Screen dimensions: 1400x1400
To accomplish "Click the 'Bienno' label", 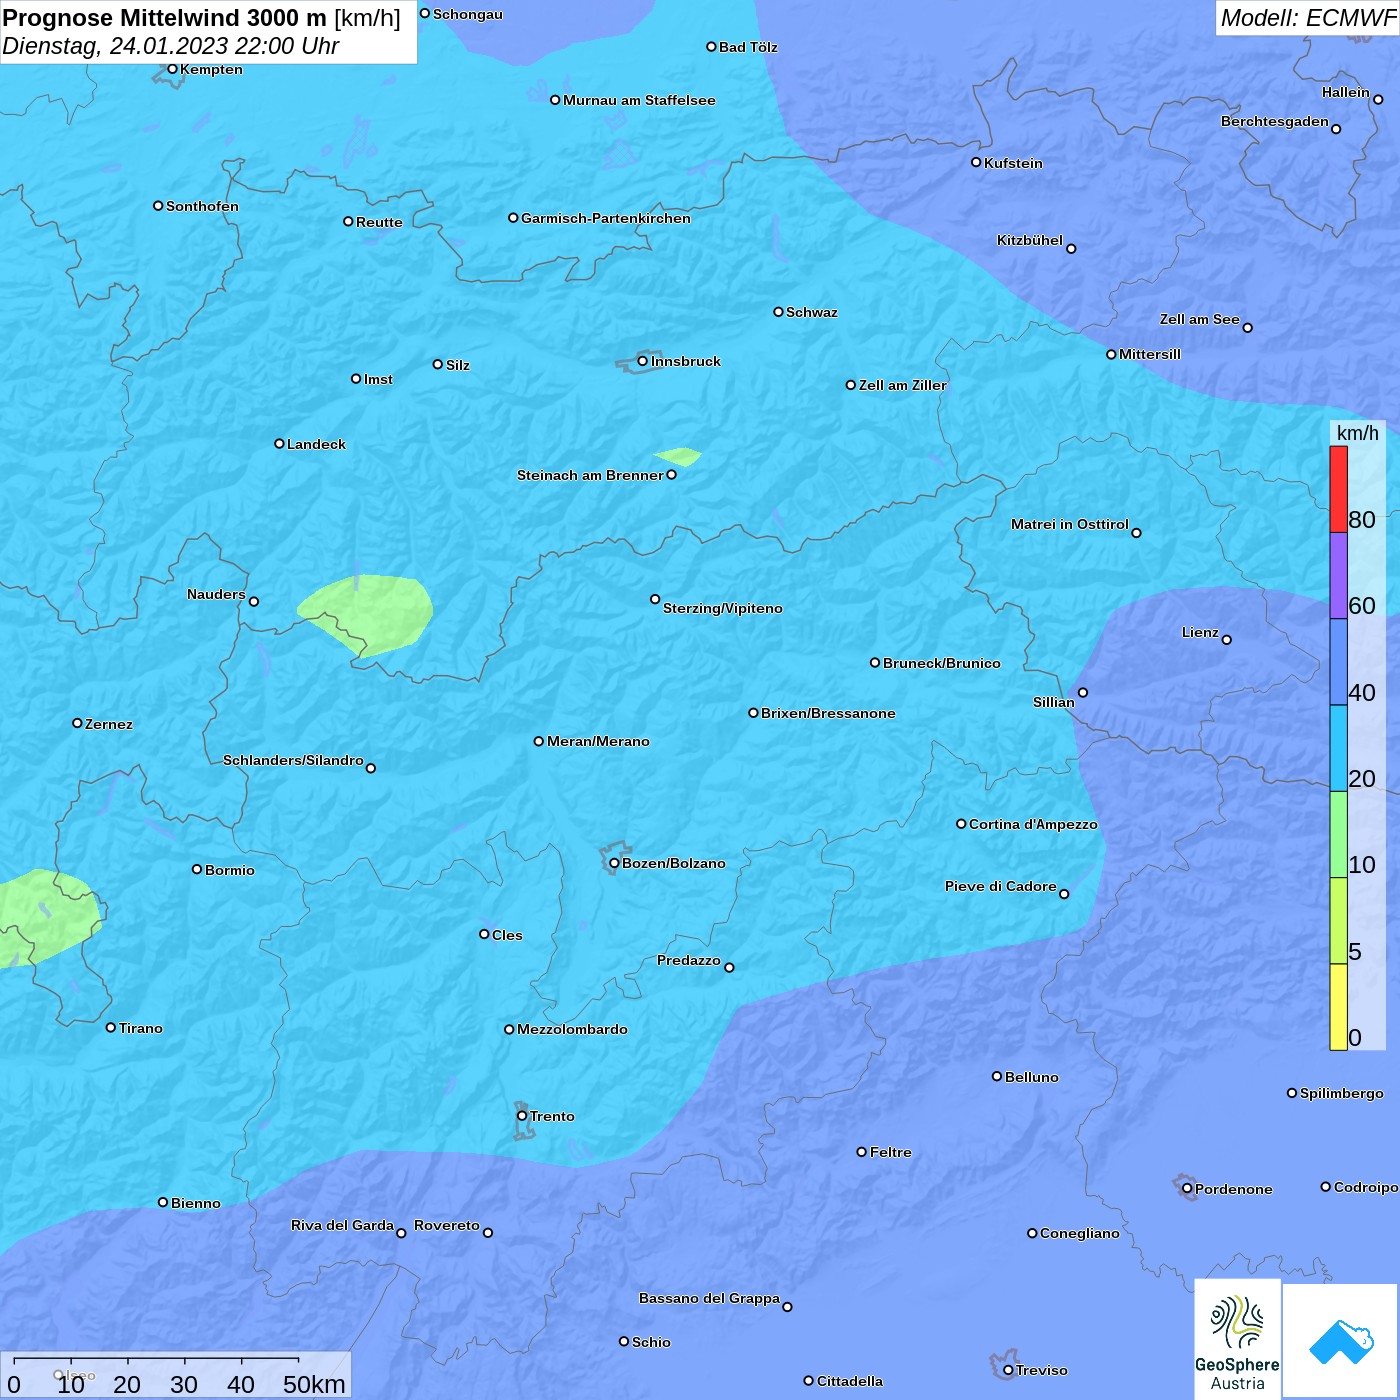I will pyautogui.click(x=196, y=1203).
